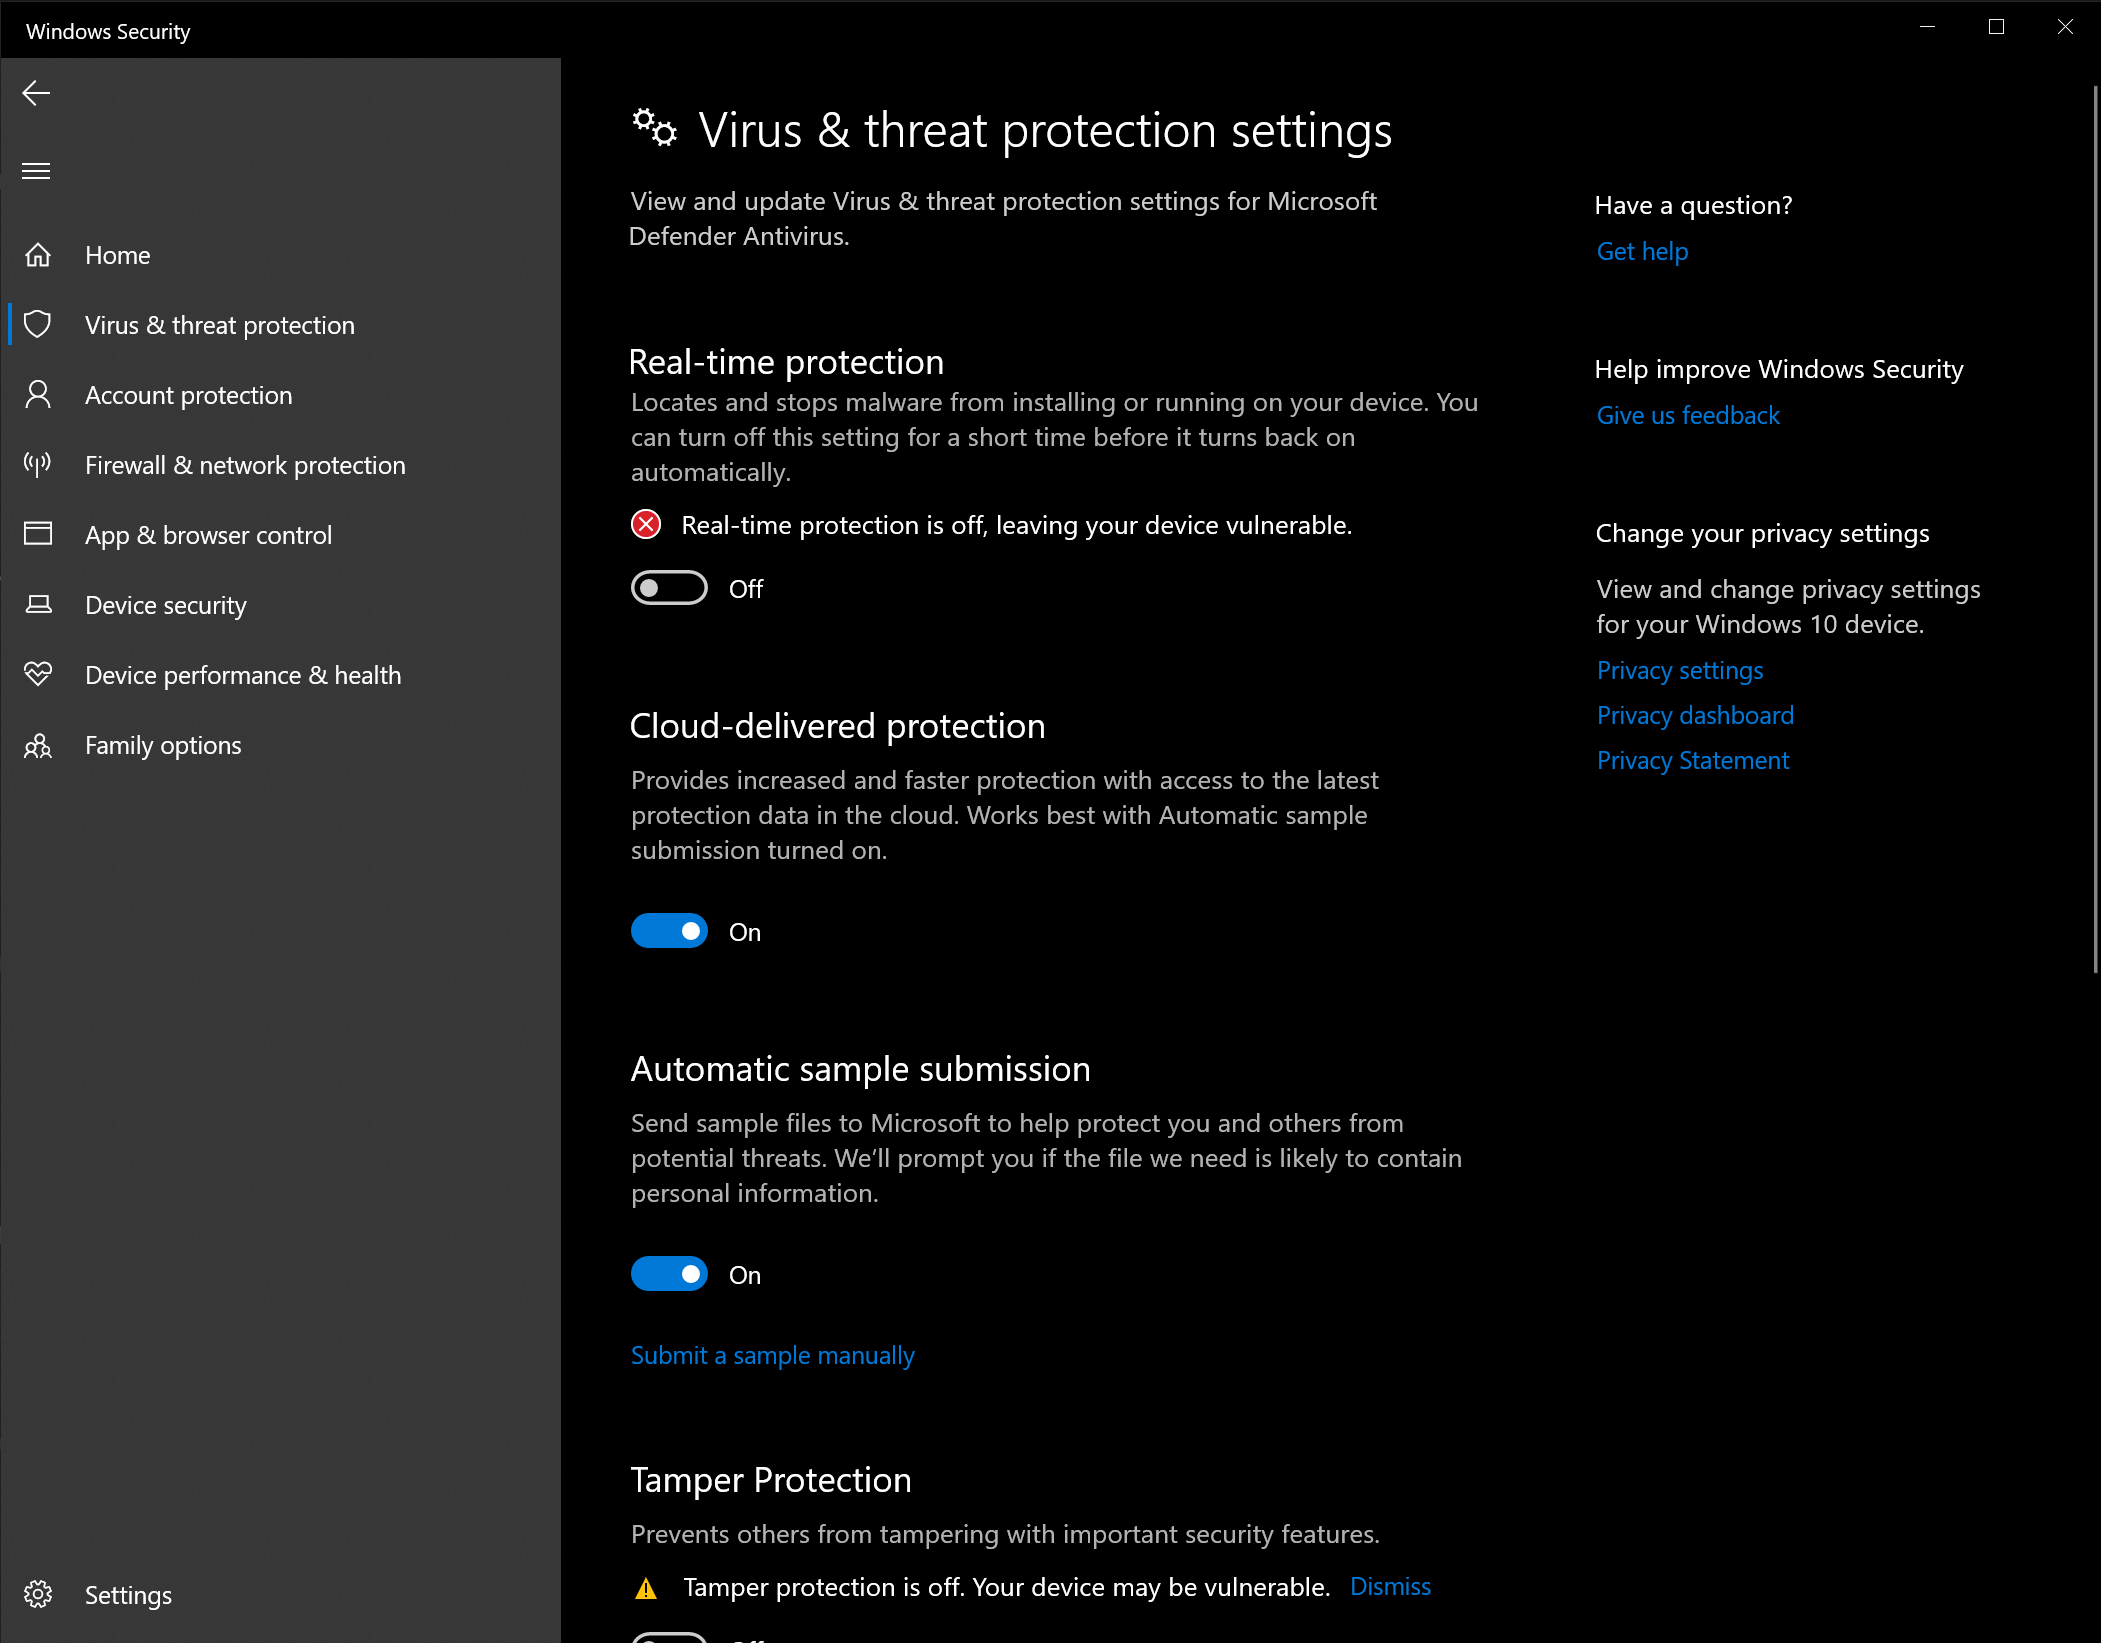This screenshot has height=1643, width=2101.
Task: Turn off Cloud-delivered protection switch
Action: tap(669, 931)
